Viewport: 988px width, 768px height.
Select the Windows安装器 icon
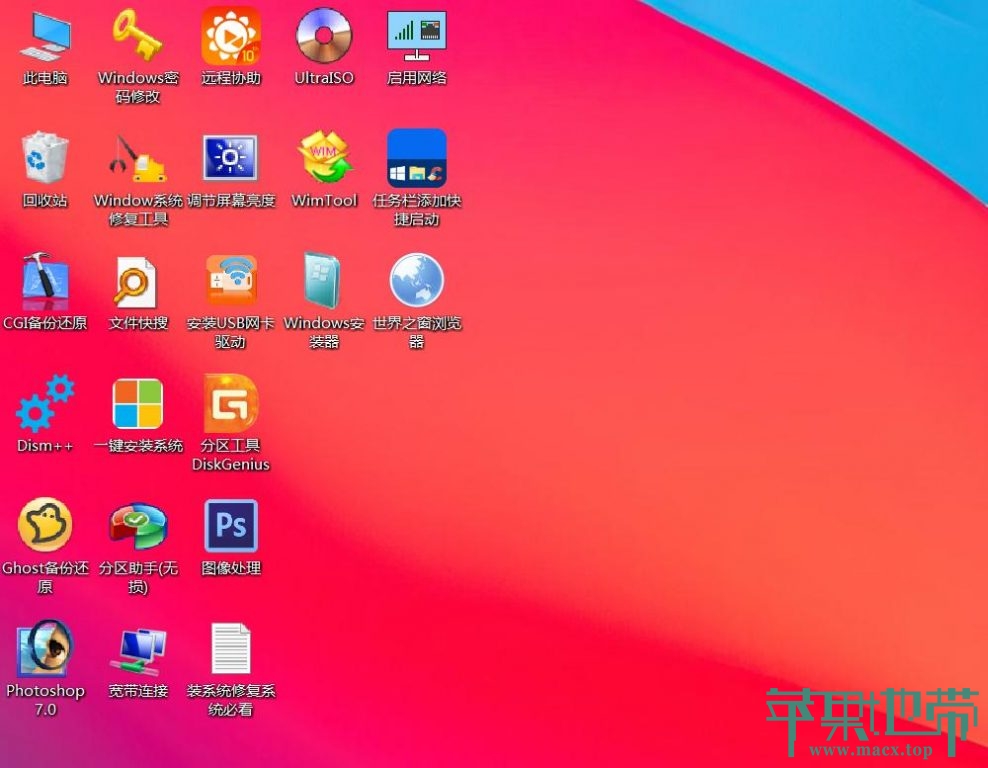[324, 282]
